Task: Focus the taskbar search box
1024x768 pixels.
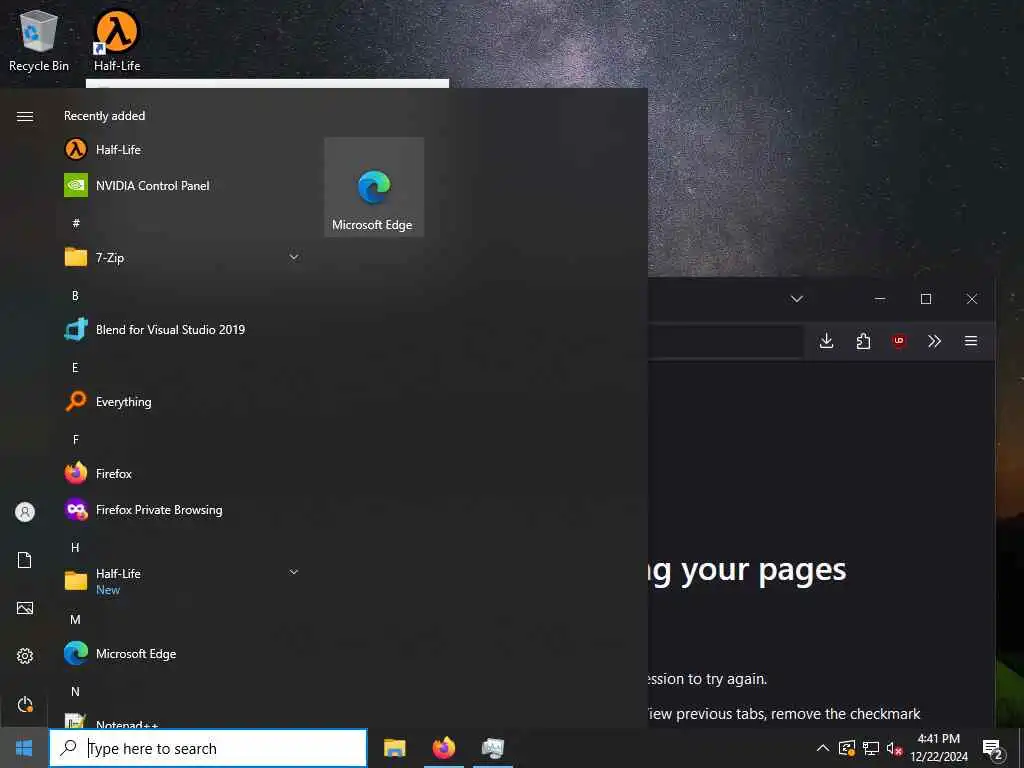Action: (208, 748)
